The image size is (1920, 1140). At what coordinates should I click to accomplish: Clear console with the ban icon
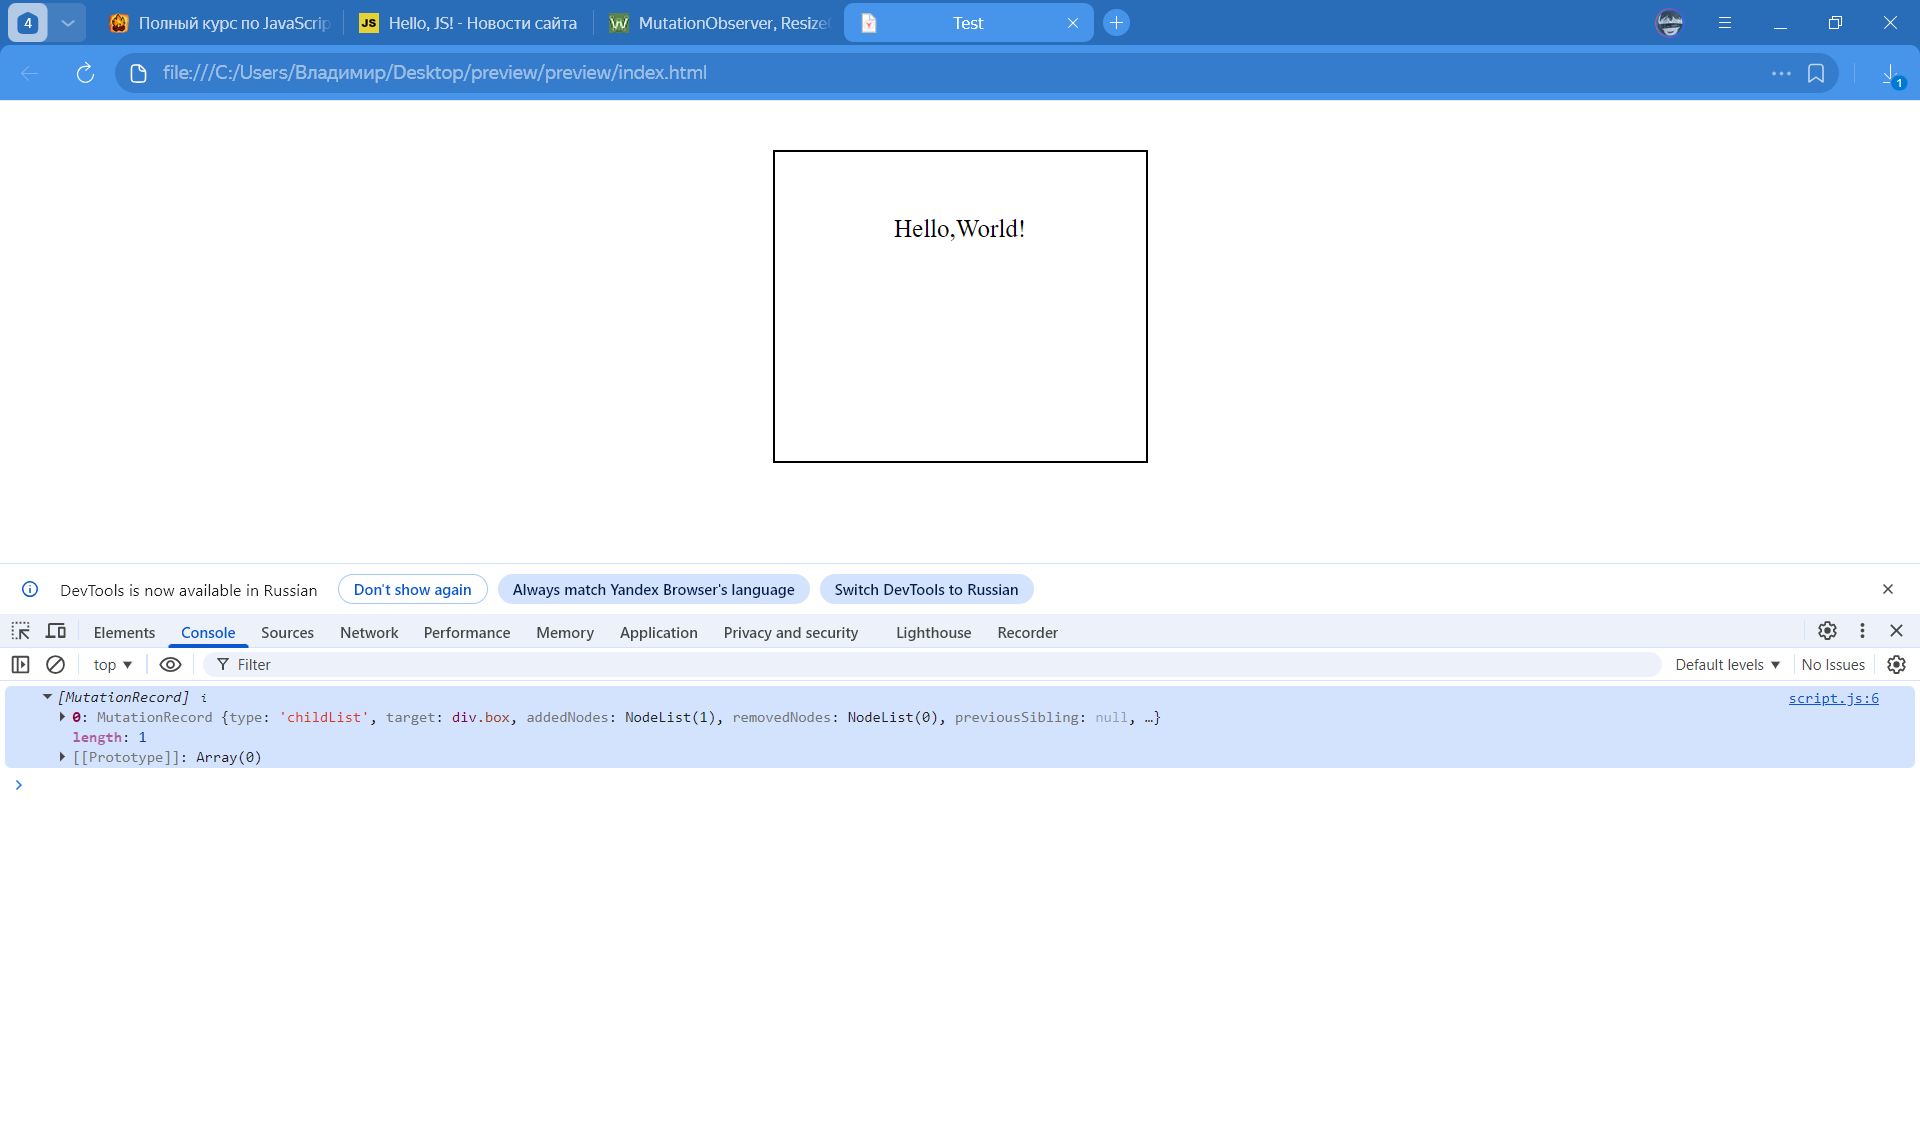(x=56, y=664)
